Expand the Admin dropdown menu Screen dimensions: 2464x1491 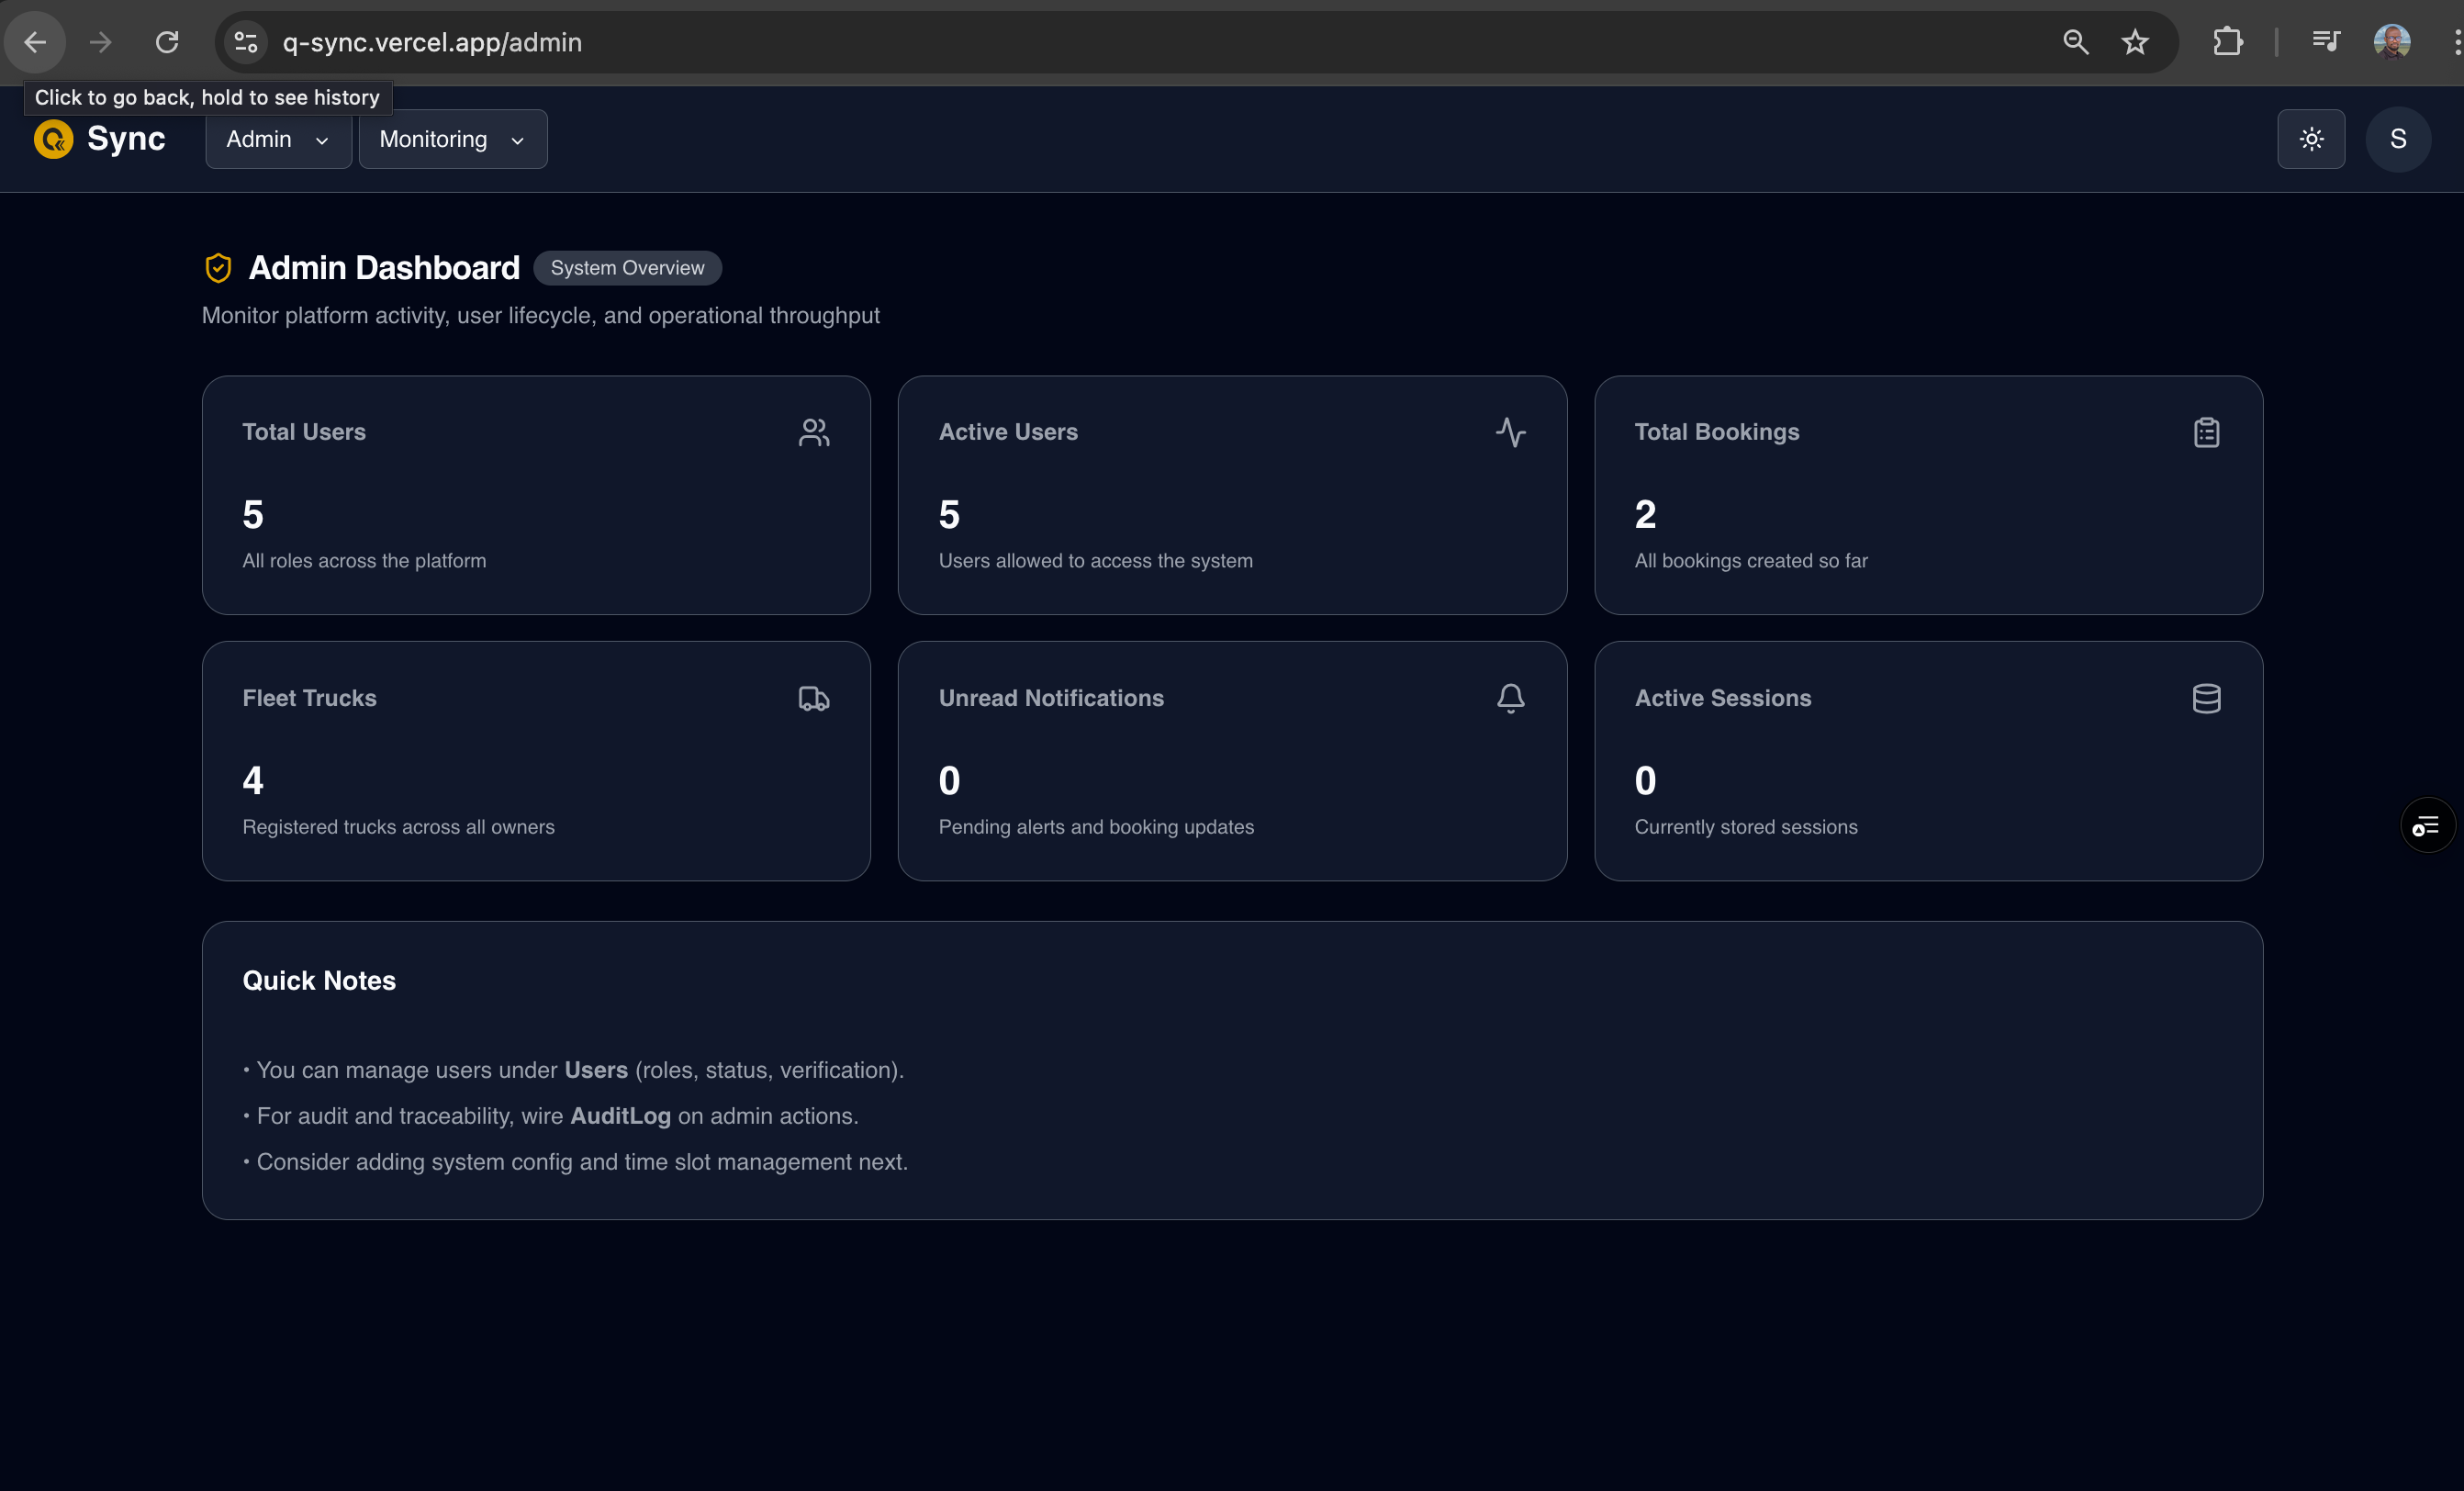click(277, 139)
